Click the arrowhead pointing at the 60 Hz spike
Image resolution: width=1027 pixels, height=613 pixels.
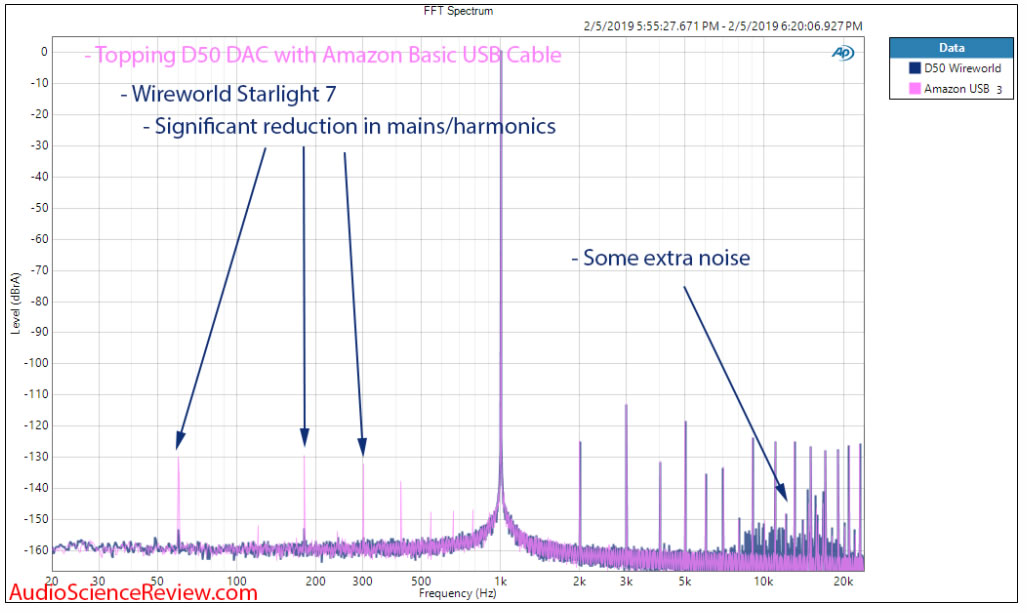[x=180, y=440]
